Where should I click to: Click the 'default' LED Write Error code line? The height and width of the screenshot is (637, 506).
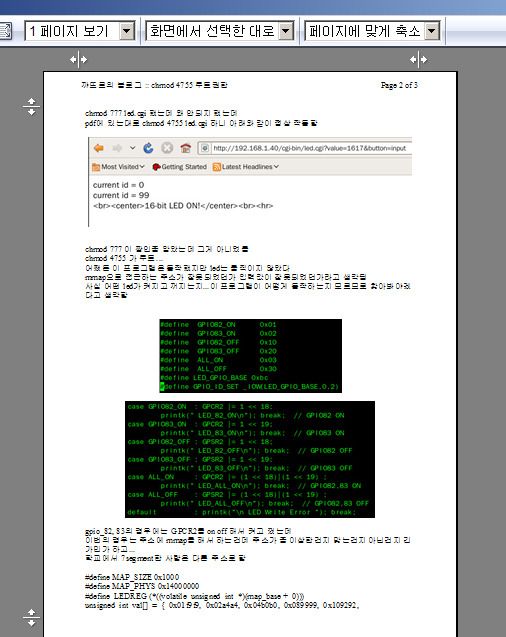[x=242, y=512]
